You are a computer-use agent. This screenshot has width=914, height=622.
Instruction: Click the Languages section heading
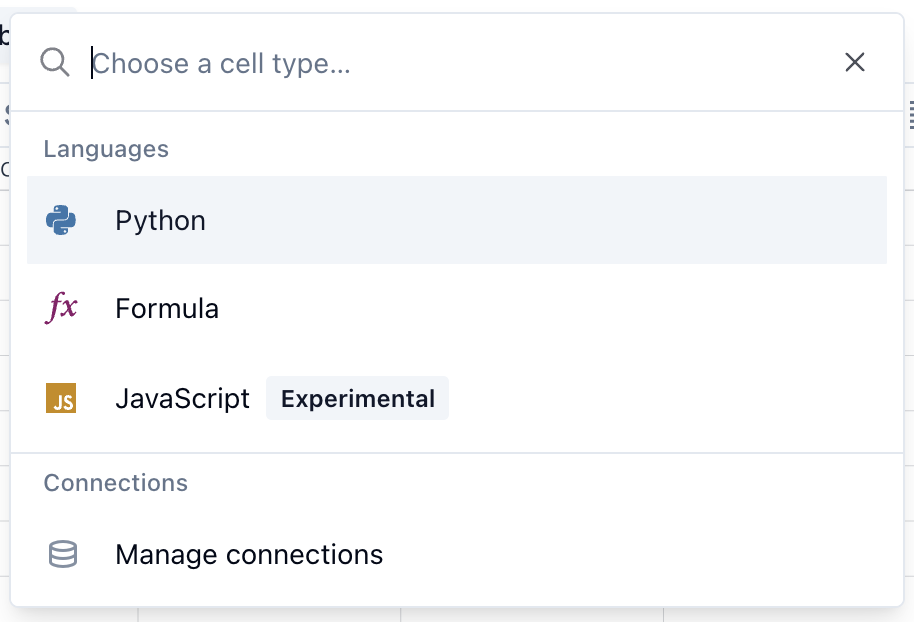pos(106,149)
